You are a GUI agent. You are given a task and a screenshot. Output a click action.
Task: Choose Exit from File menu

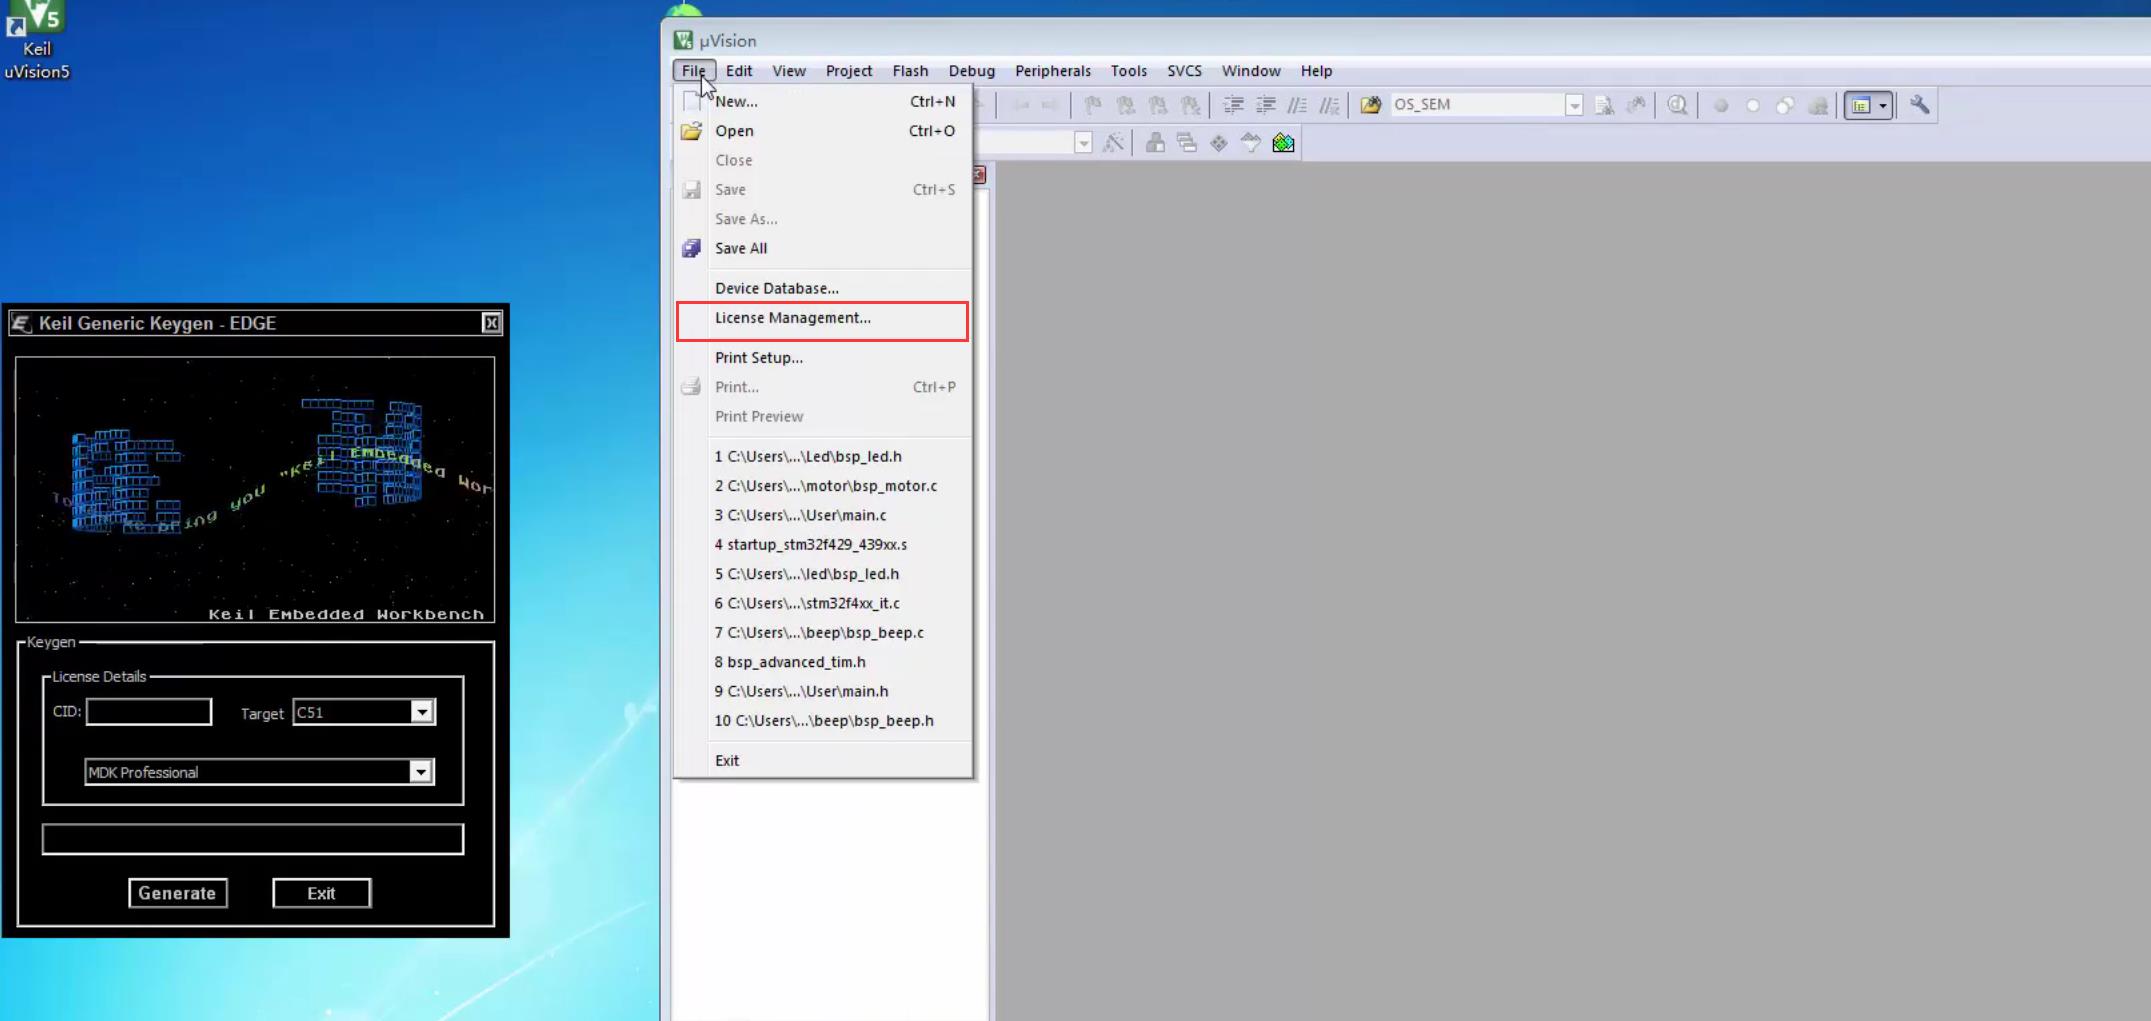pos(822,760)
